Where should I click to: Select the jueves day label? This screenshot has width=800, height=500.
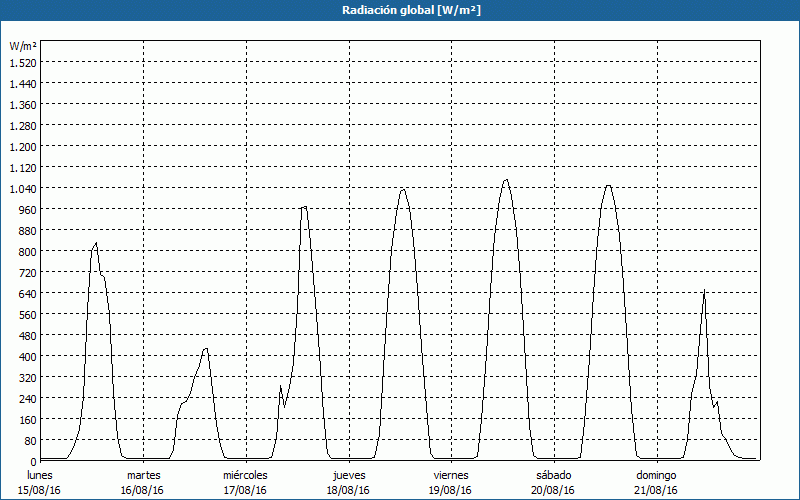pos(348,475)
